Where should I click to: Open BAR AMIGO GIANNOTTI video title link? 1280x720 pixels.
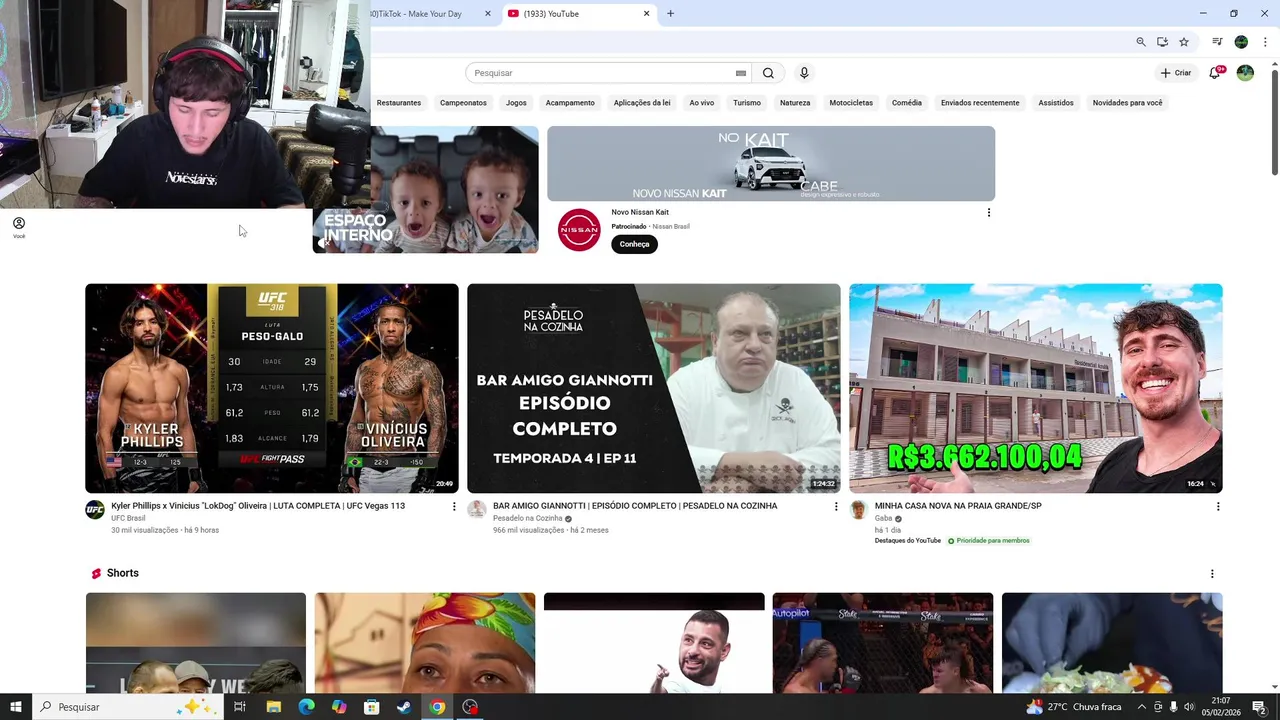point(635,506)
